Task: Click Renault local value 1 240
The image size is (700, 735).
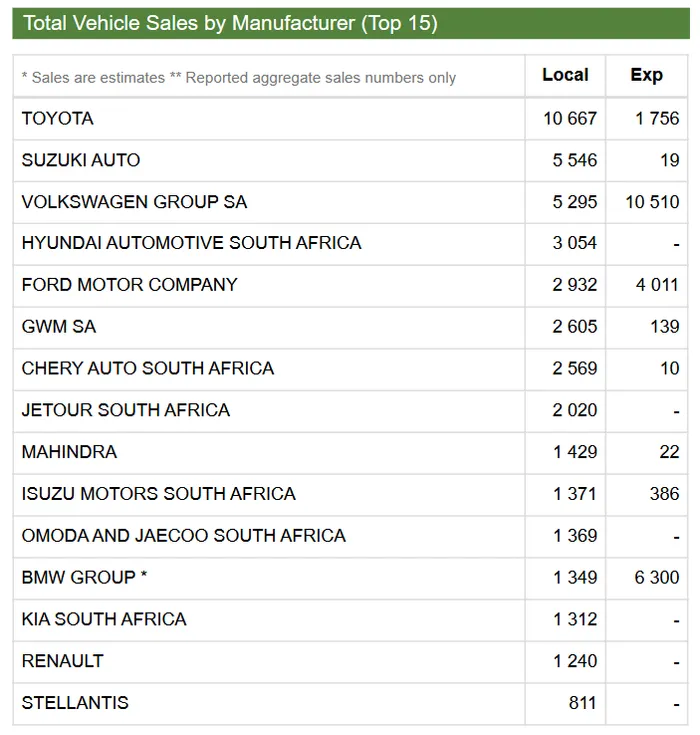Action: point(575,661)
